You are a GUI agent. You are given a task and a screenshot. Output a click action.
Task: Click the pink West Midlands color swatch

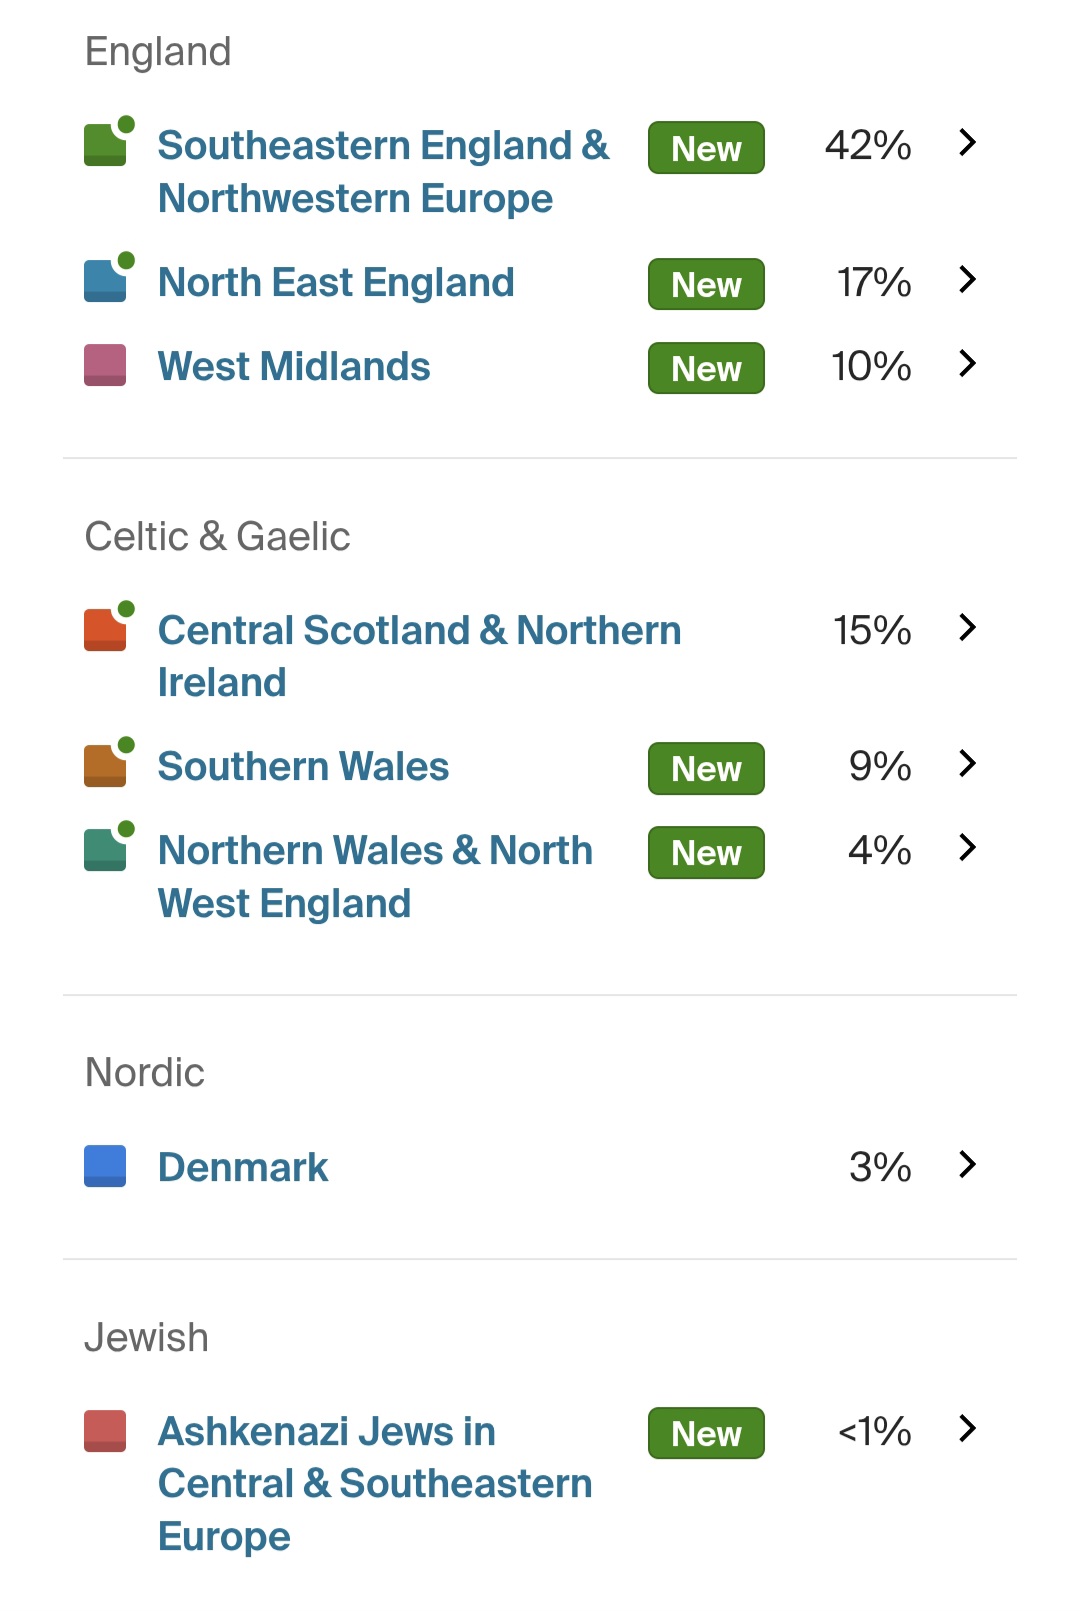105,365
